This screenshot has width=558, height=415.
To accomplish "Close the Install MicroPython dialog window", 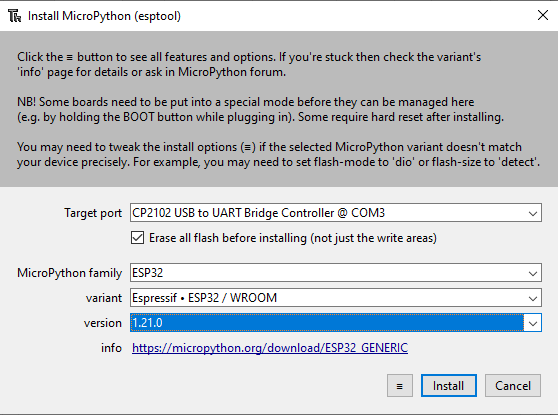I will point(543,15).
